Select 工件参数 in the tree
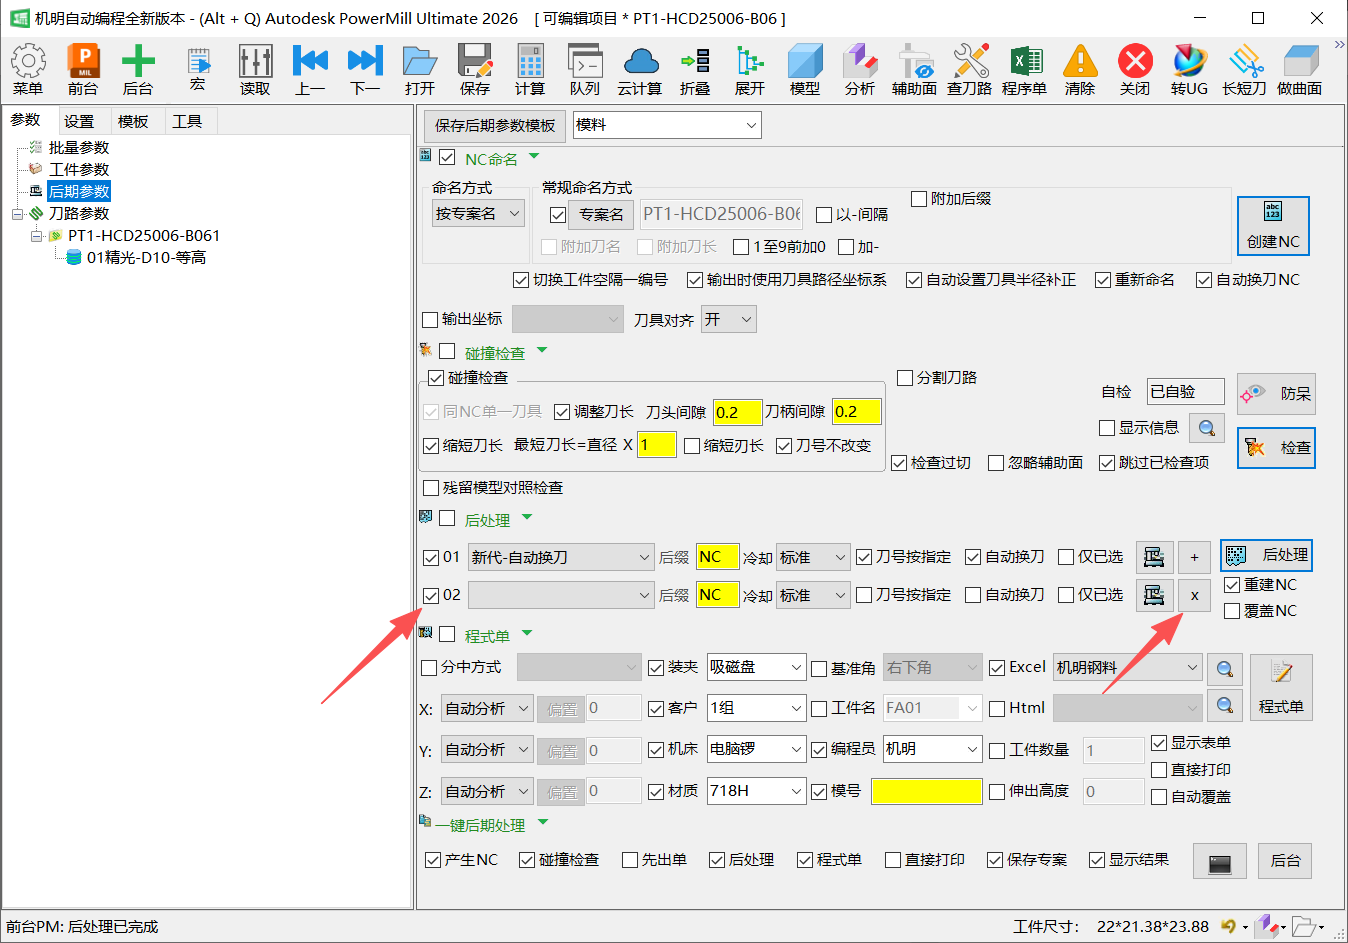Screen dimensions: 1348x943 point(79,170)
